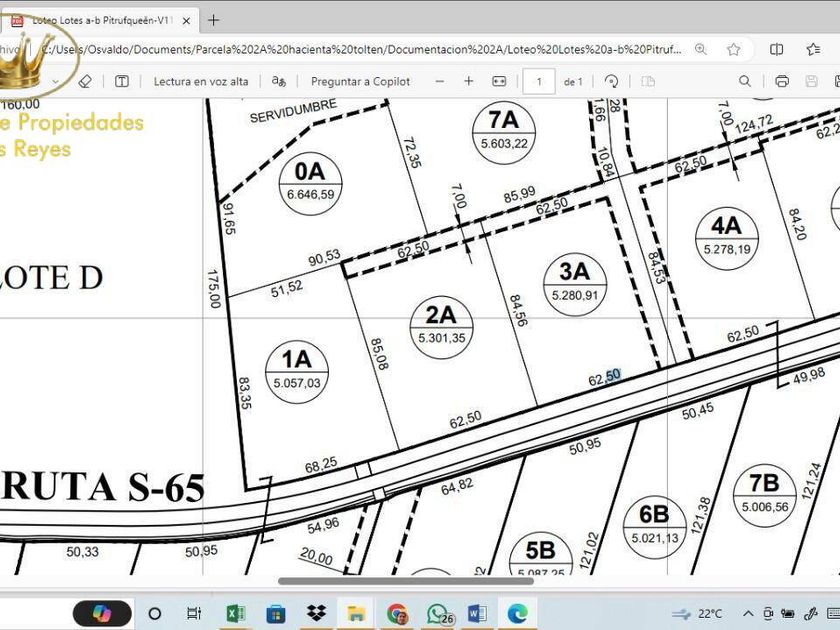
Task: Click Preguntar a Copilot
Action: coord(360,81)
